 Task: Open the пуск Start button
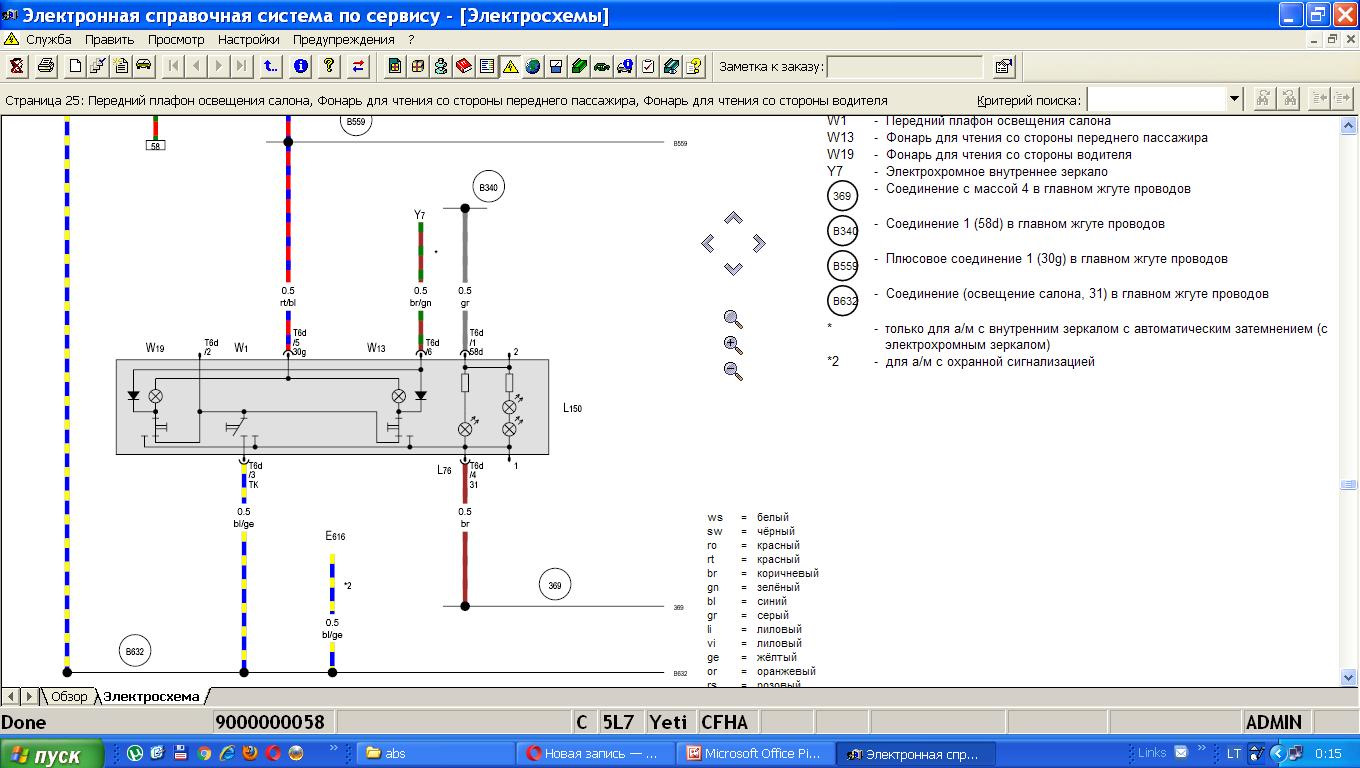[52, 754]
